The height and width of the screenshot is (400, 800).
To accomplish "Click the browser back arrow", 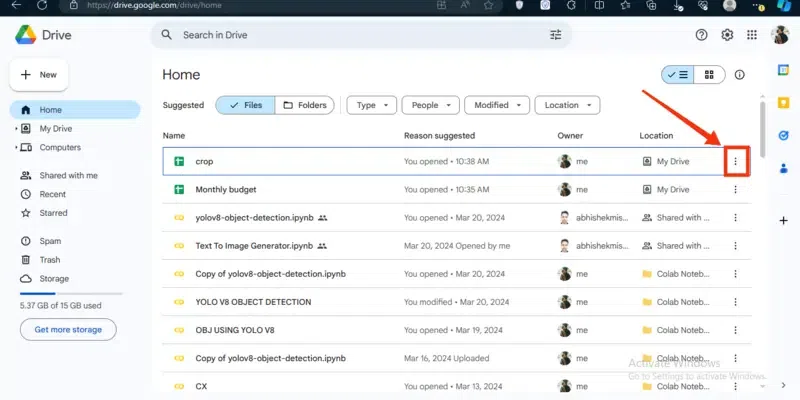I will point(16,5).
